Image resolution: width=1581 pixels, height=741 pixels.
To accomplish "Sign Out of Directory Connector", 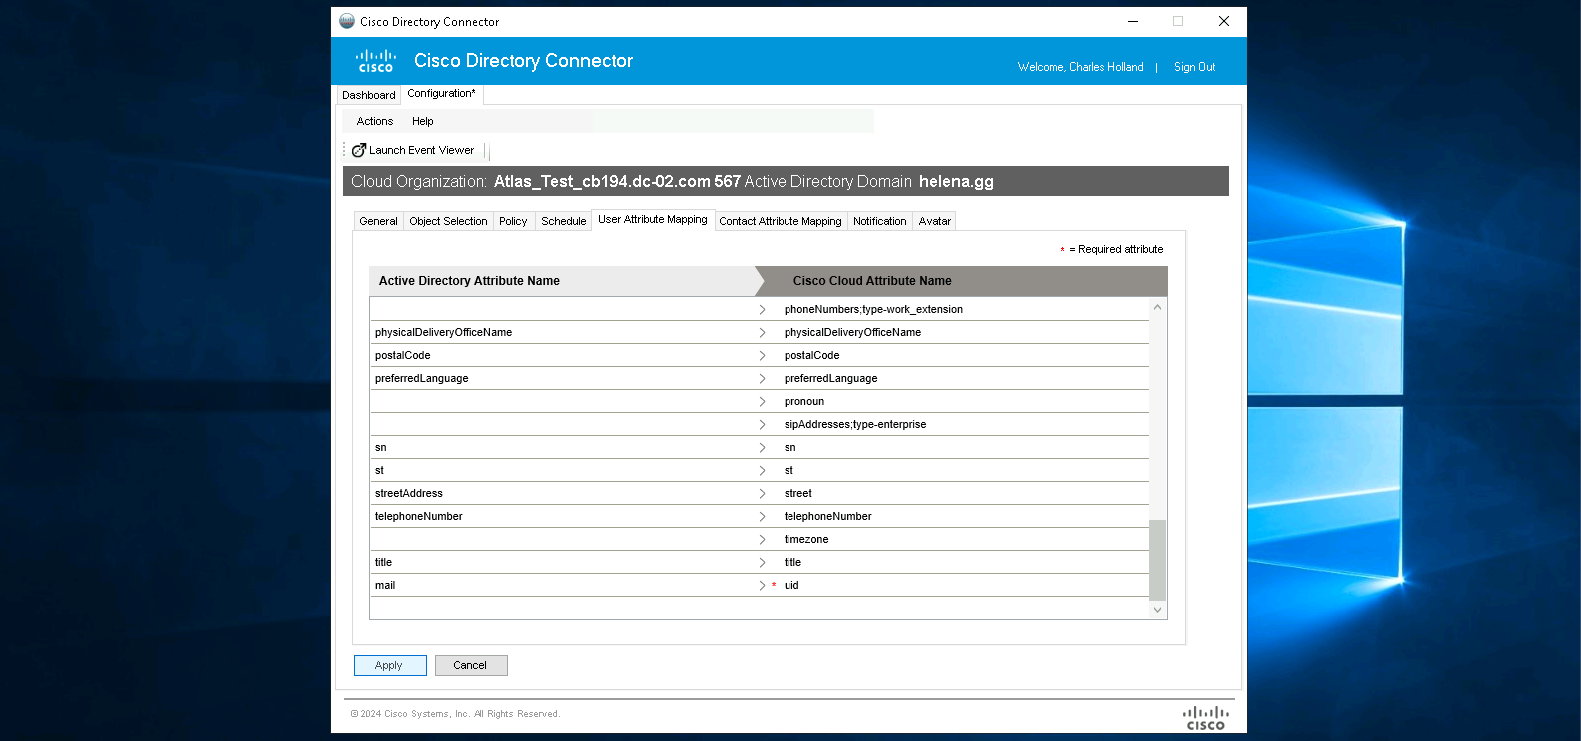I will pyautogui.click(x=1194, y=67).
